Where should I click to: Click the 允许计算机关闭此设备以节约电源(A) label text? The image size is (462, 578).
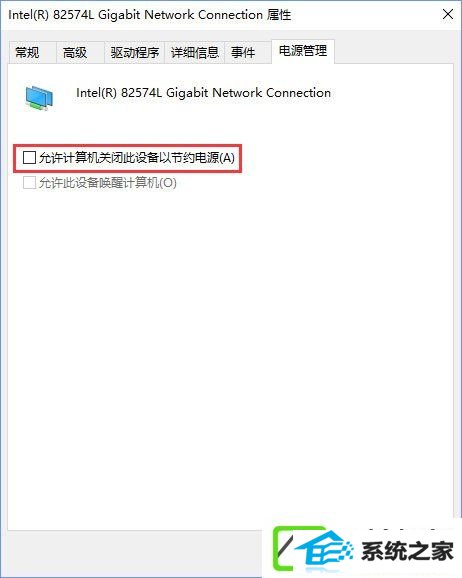(137, 158)
